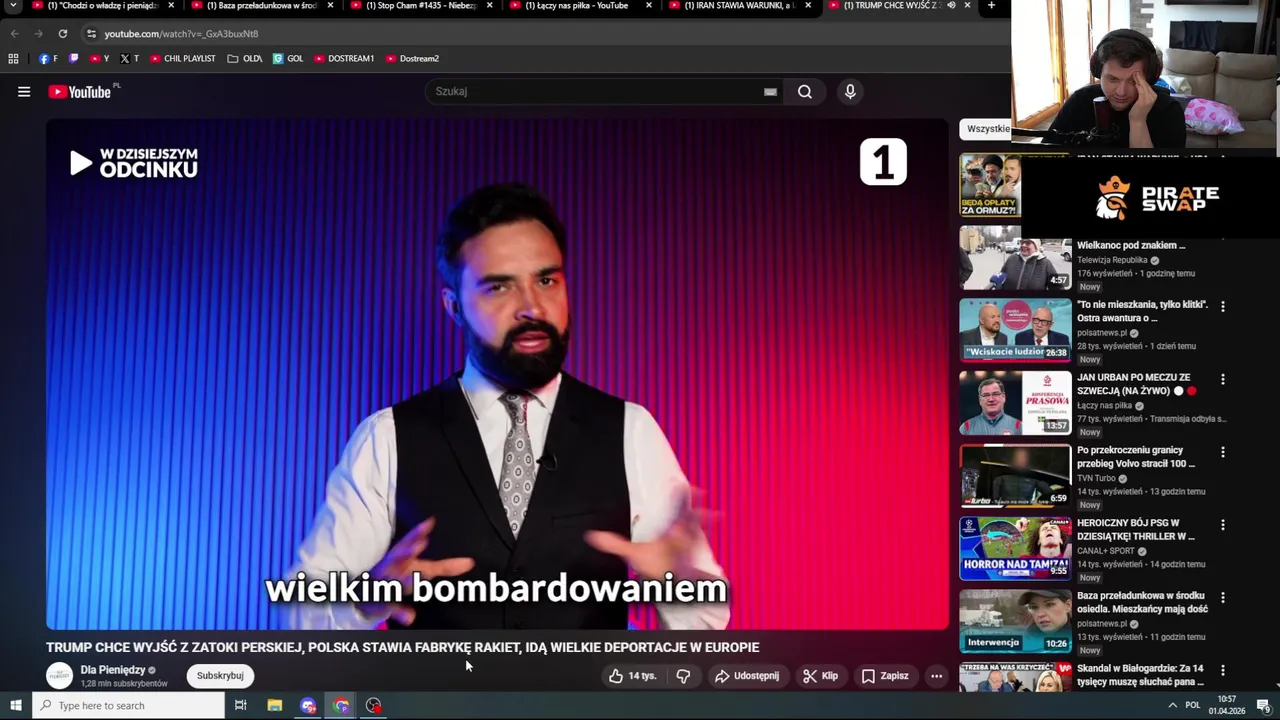The width and height of the screenshot is (1280, 720).
Task: Reload the page in browser
Action: pyautogui.click(x=62, y=34)
